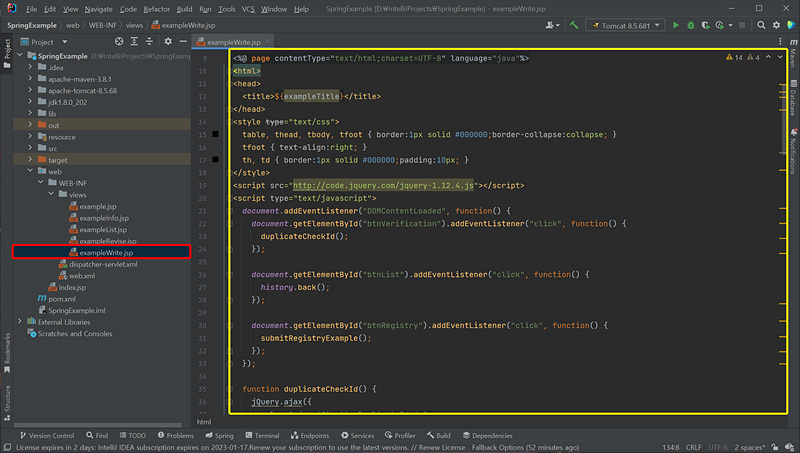
Task: Open the profiler run icon
Action: pyautogui.click(x=720, y=25)
